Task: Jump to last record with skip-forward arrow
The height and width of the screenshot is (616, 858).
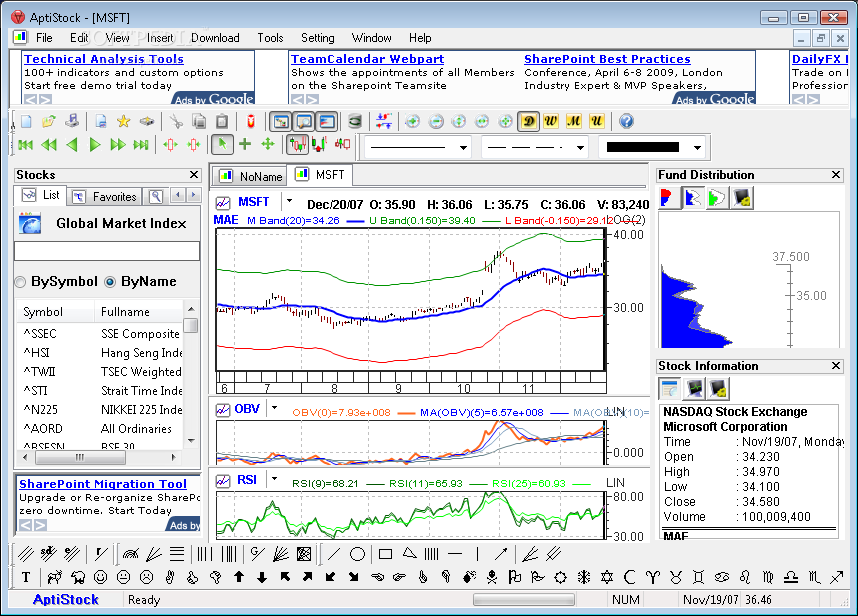Action: coord(141,144)
